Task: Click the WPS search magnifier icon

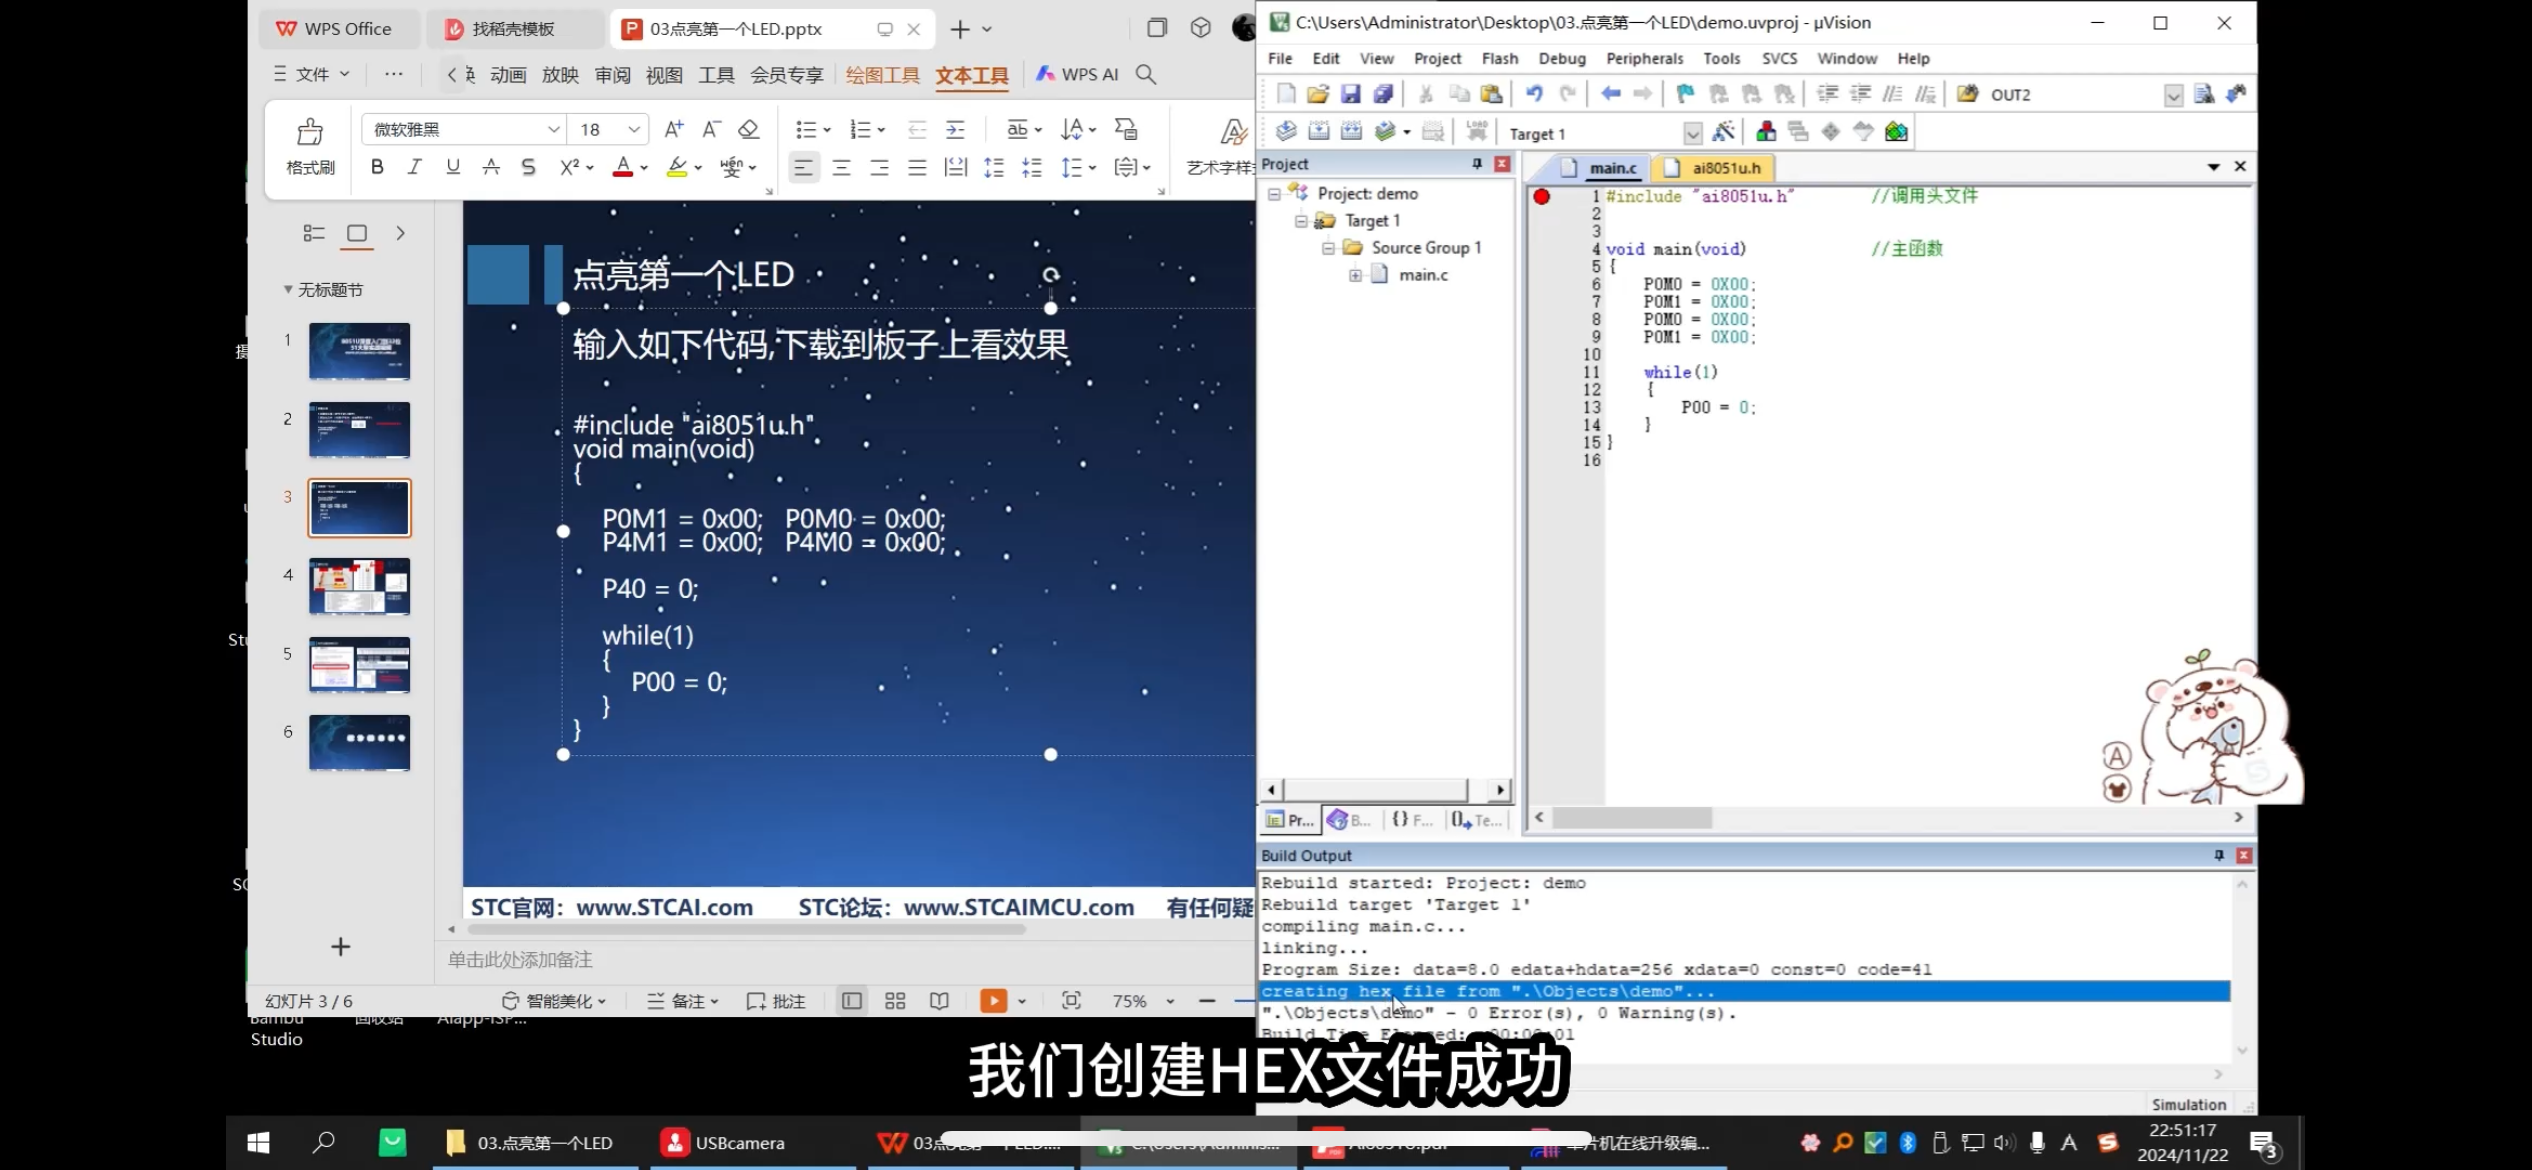Action: coord(1146,74)
